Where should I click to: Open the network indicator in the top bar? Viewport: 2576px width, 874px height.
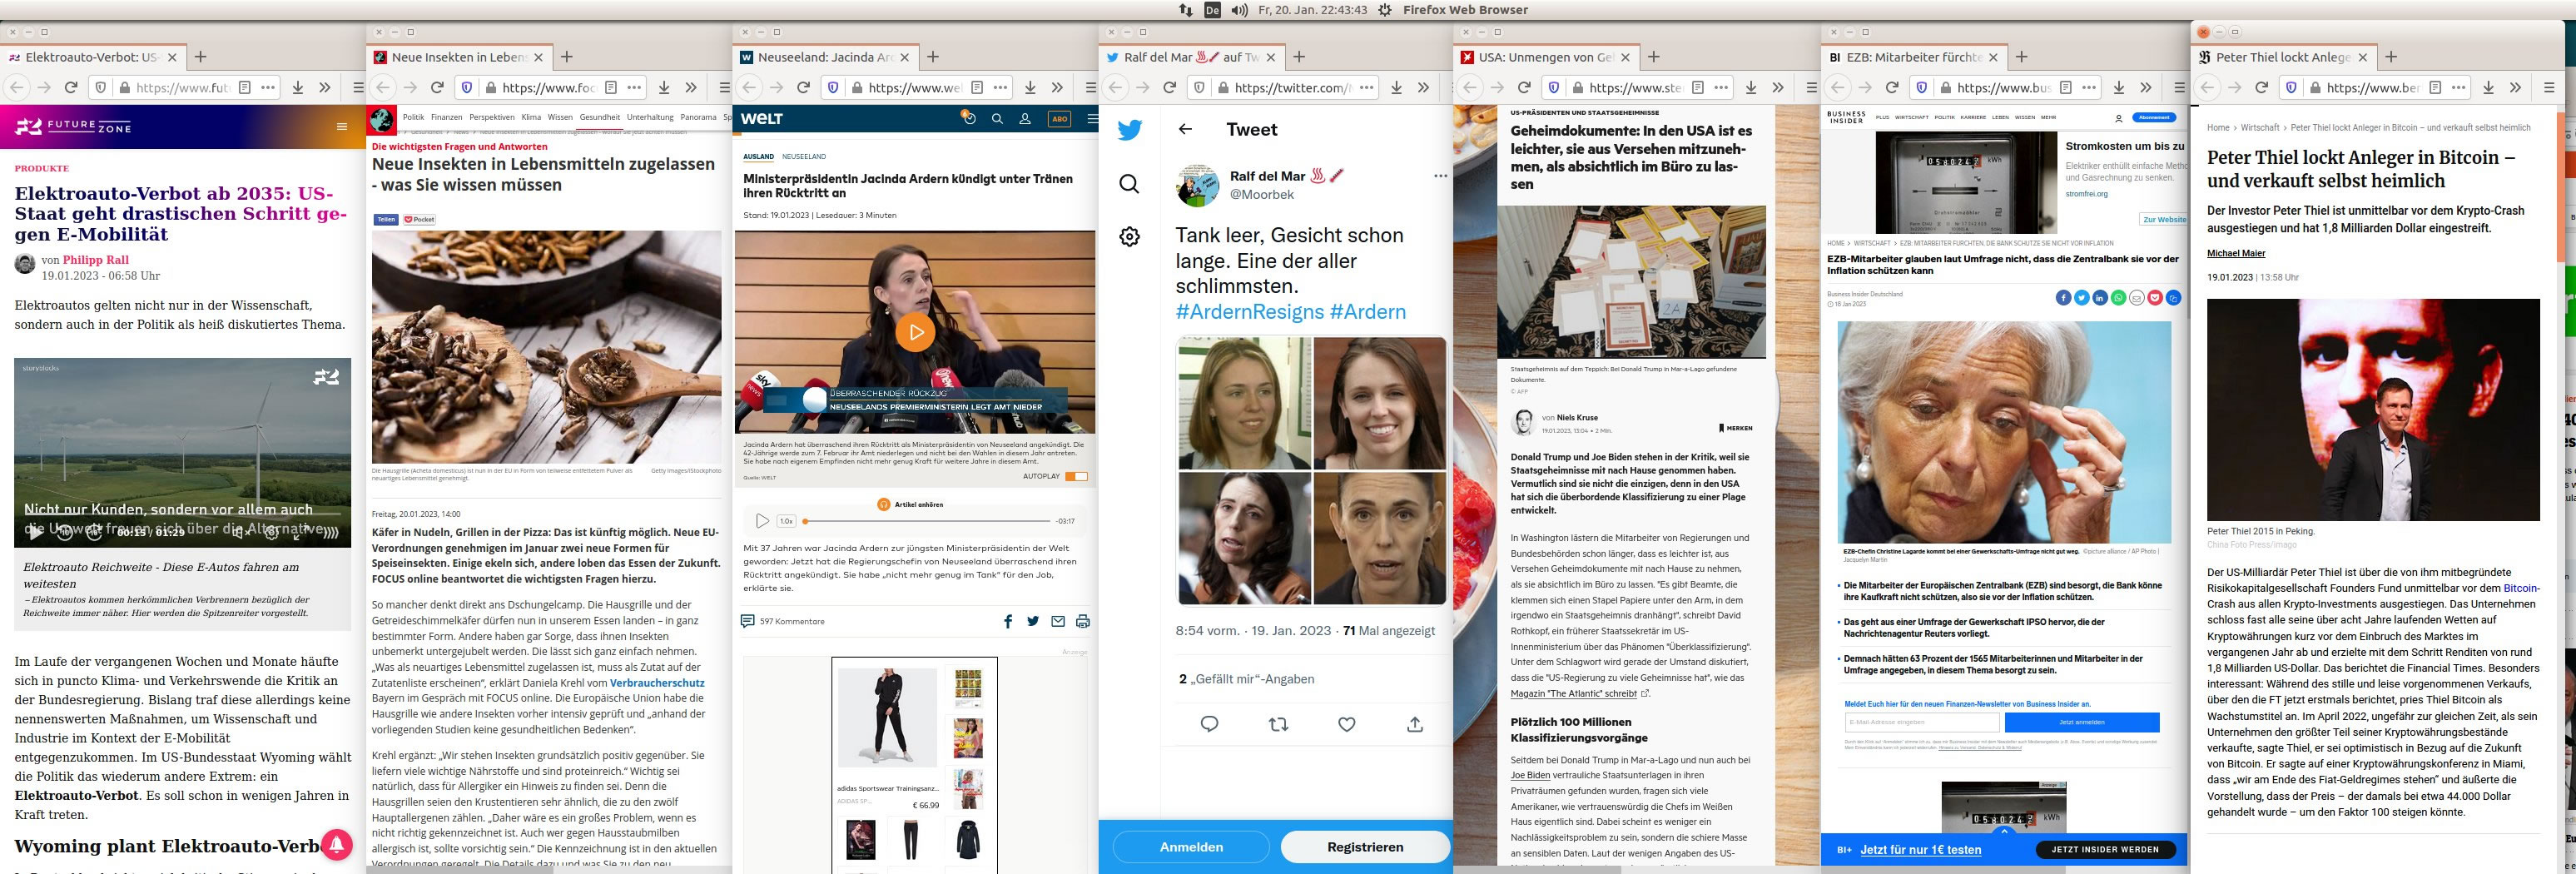coord(1186,10)
